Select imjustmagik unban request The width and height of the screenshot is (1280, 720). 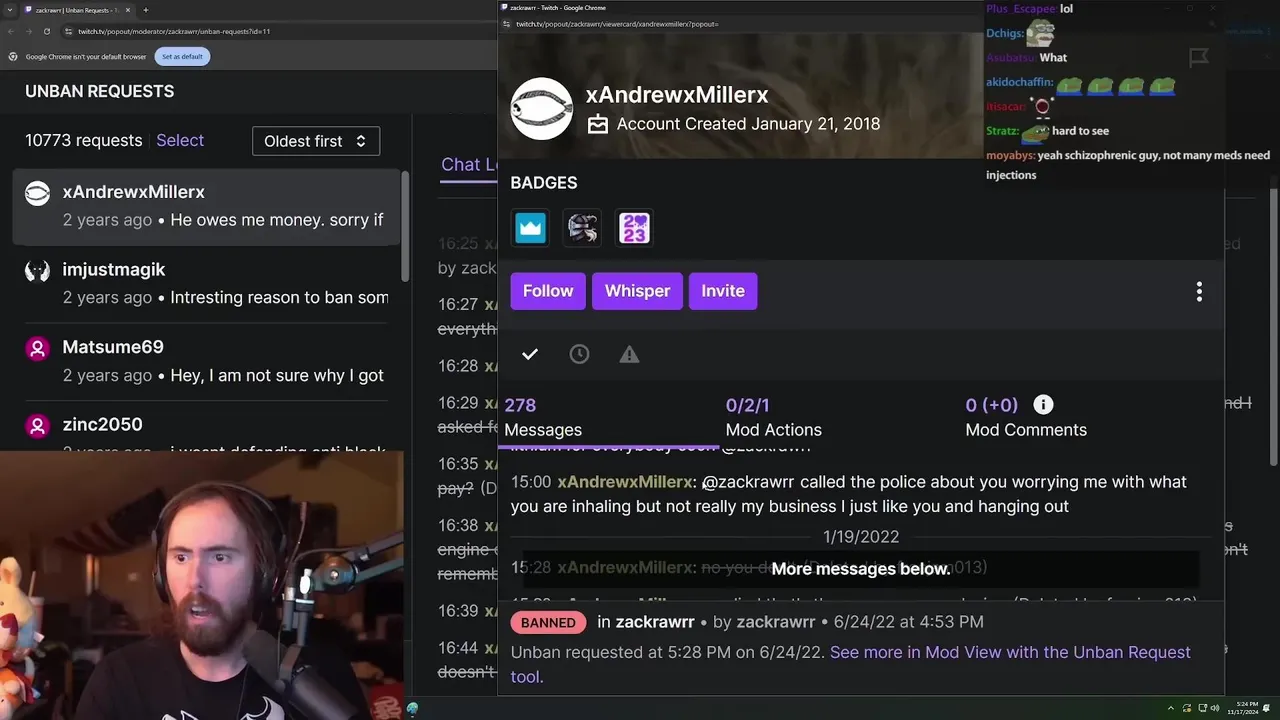pyautogui.click(x=206, y=284)
